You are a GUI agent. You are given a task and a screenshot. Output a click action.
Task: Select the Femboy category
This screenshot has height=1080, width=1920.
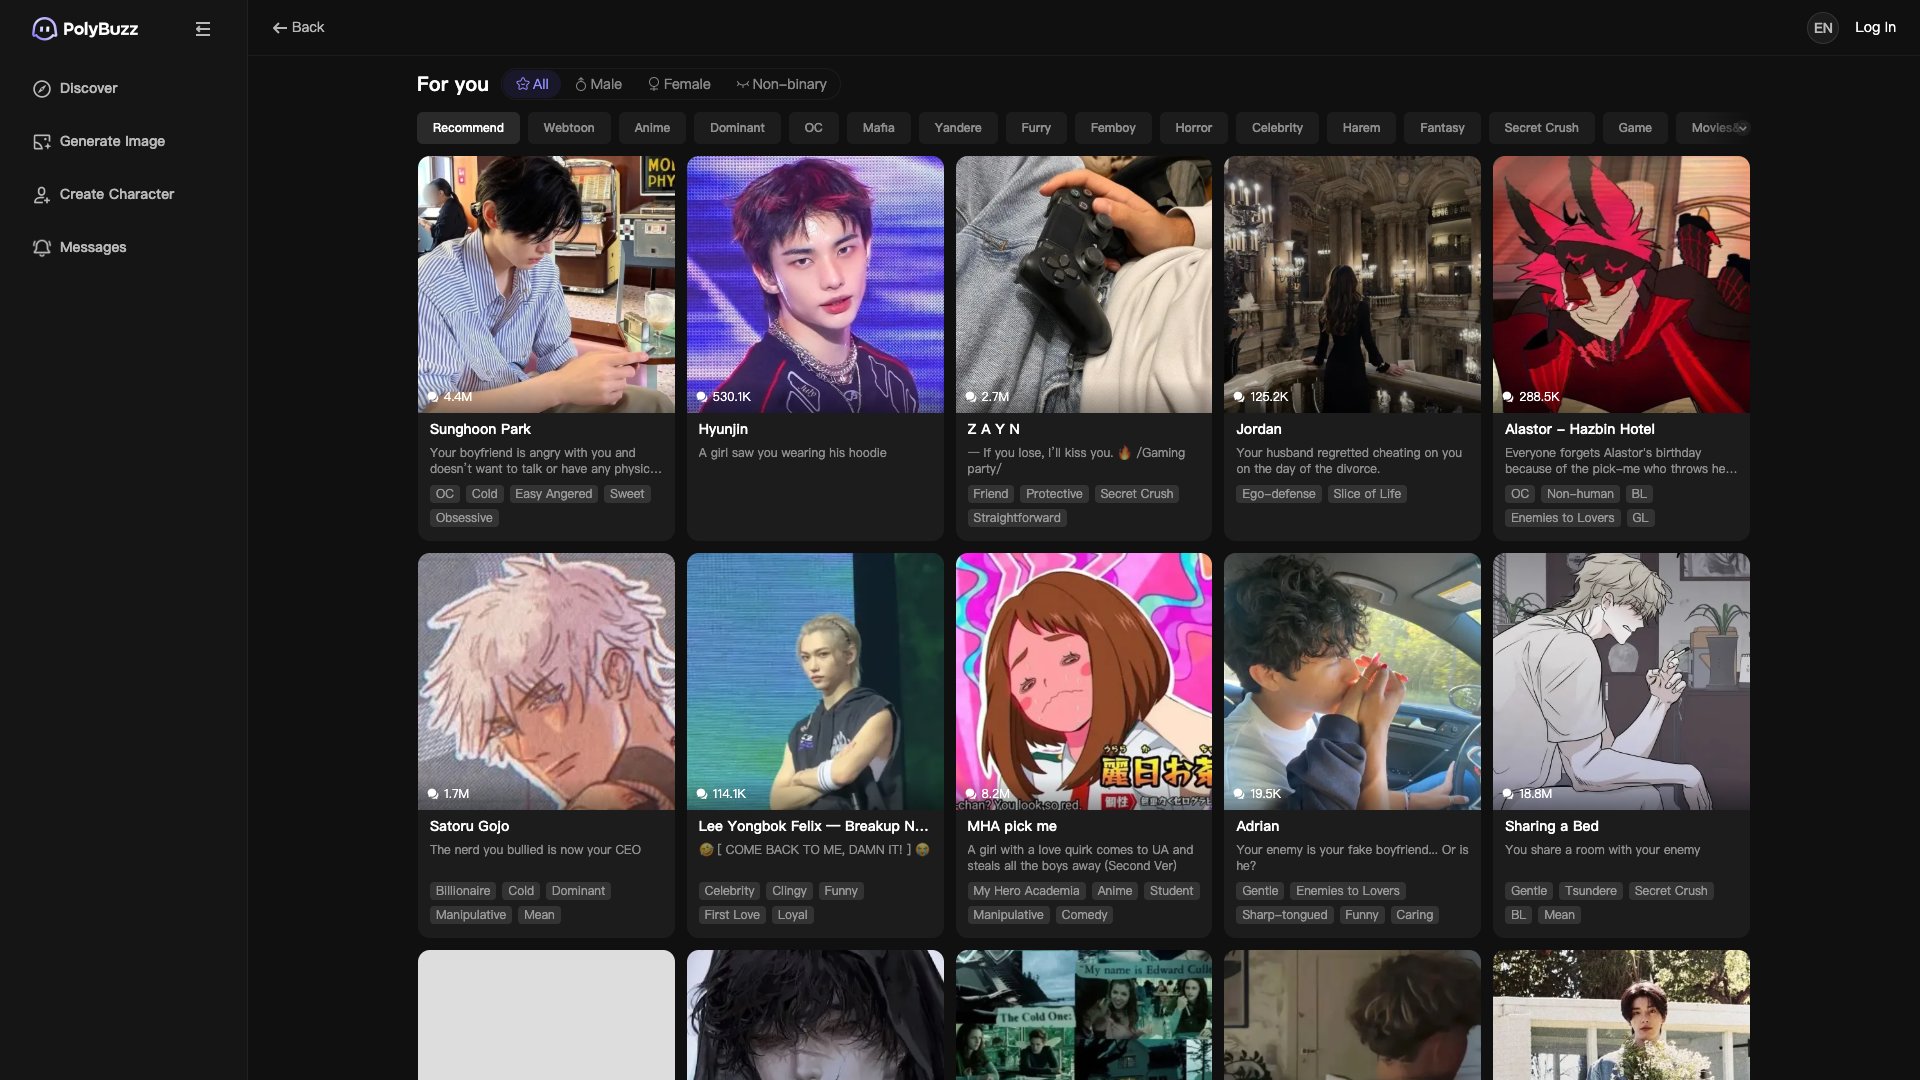point(1113,128)
